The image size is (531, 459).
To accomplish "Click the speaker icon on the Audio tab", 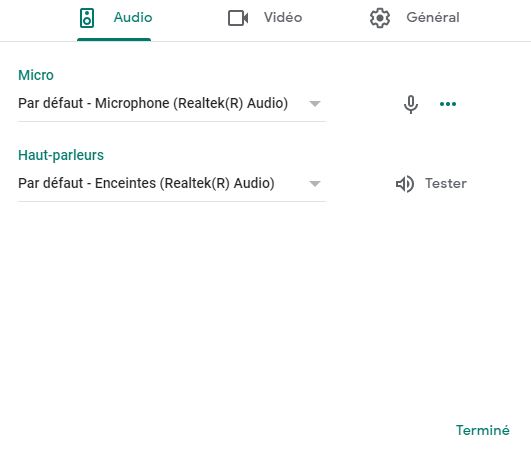I will tap(87, 18).
